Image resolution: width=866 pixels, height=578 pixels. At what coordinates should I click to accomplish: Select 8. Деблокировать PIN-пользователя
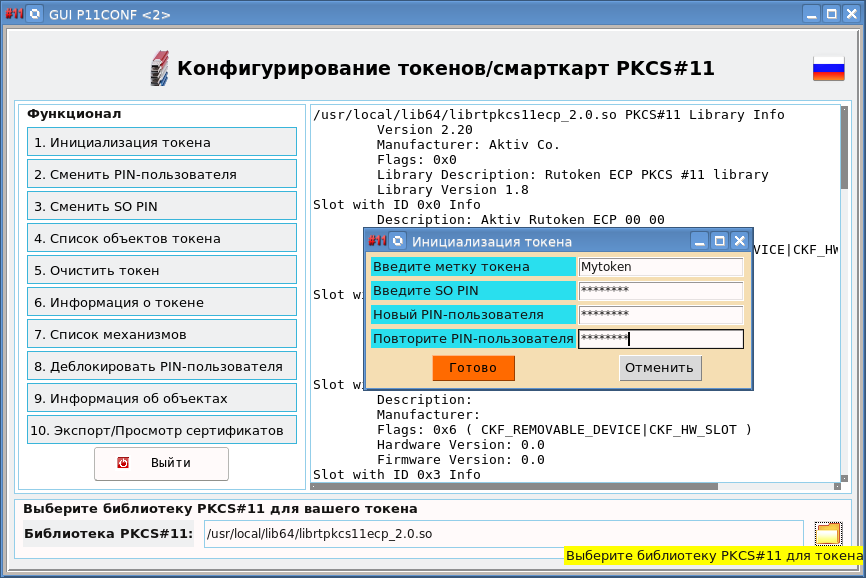[x=162, y=366]
